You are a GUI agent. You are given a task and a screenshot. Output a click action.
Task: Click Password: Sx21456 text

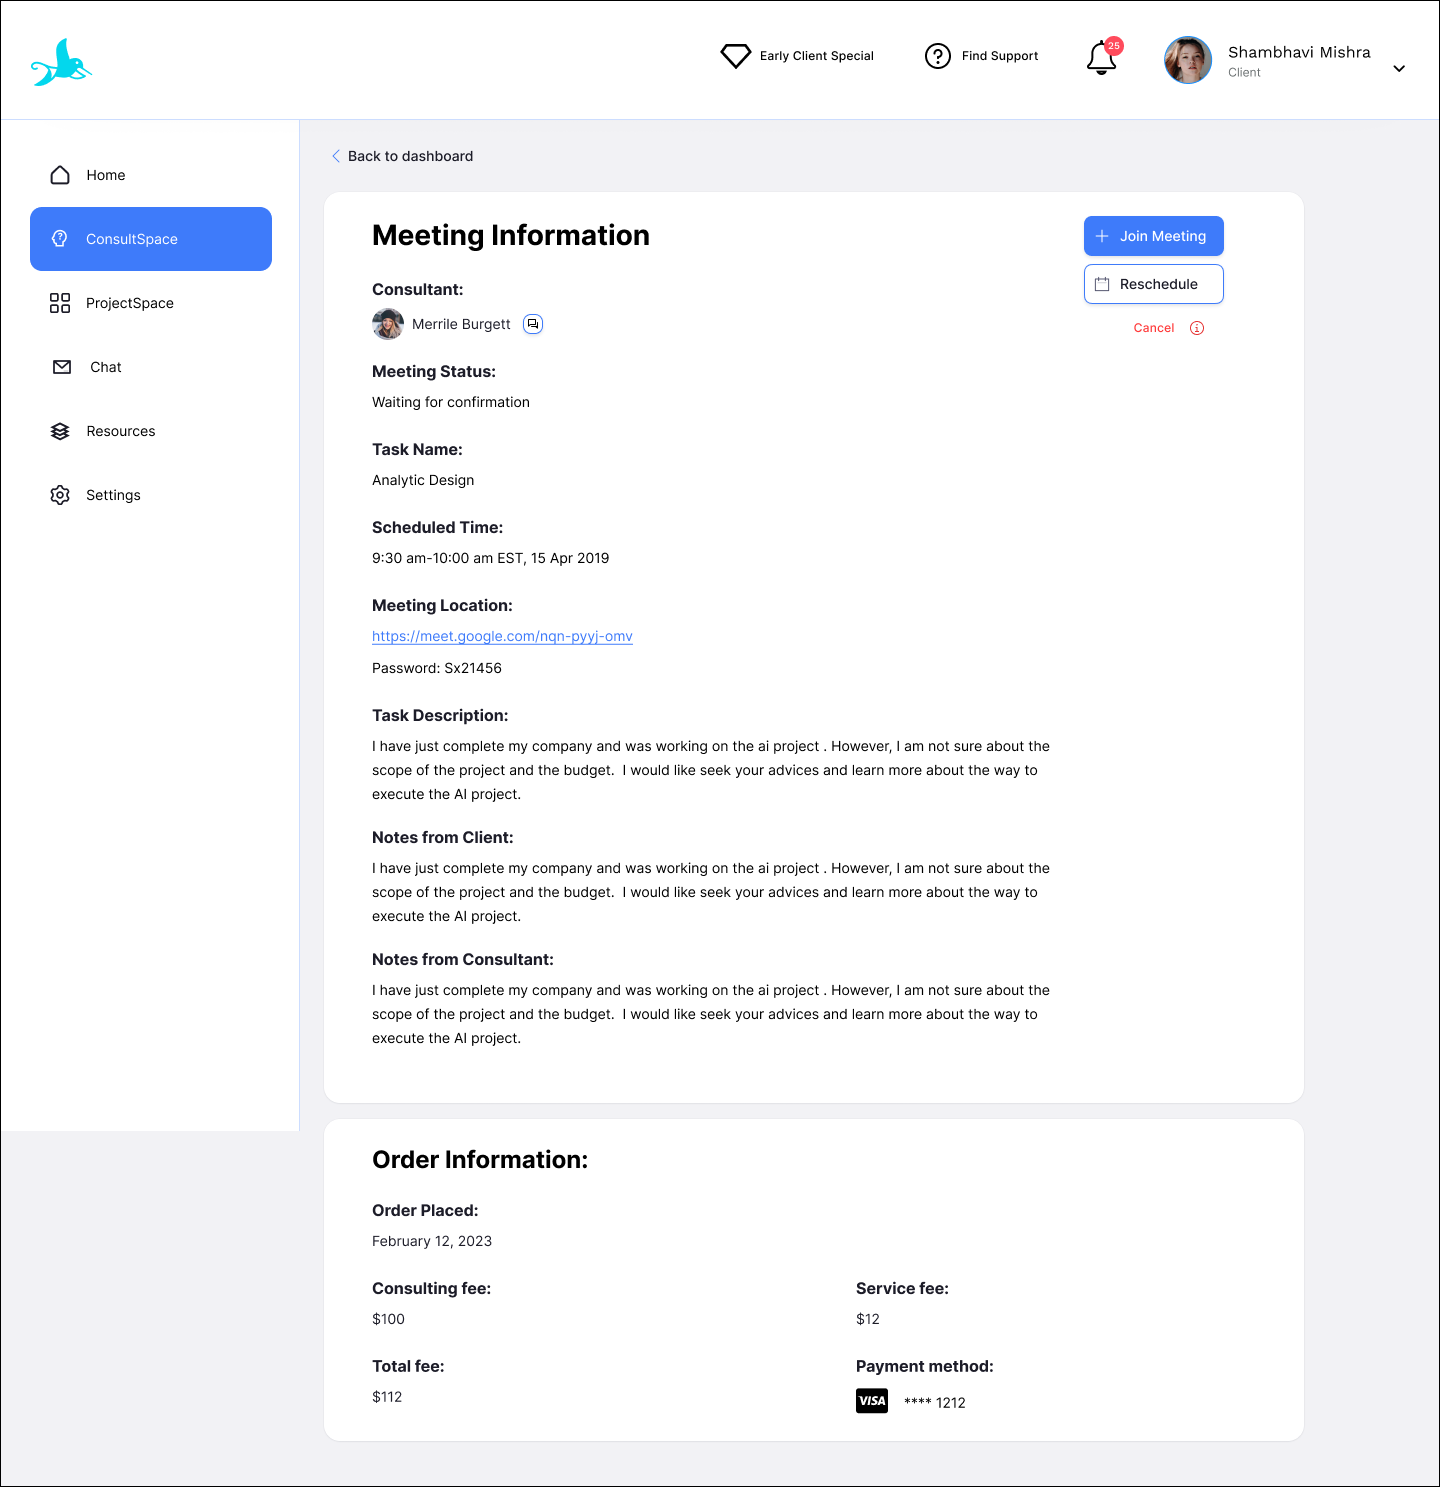click(437, 668)
